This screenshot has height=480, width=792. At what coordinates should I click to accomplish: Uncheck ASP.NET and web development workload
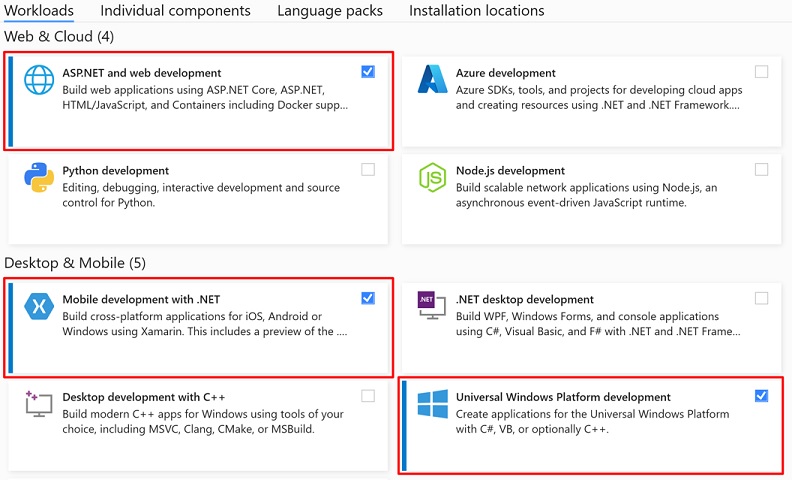(368, 72)
